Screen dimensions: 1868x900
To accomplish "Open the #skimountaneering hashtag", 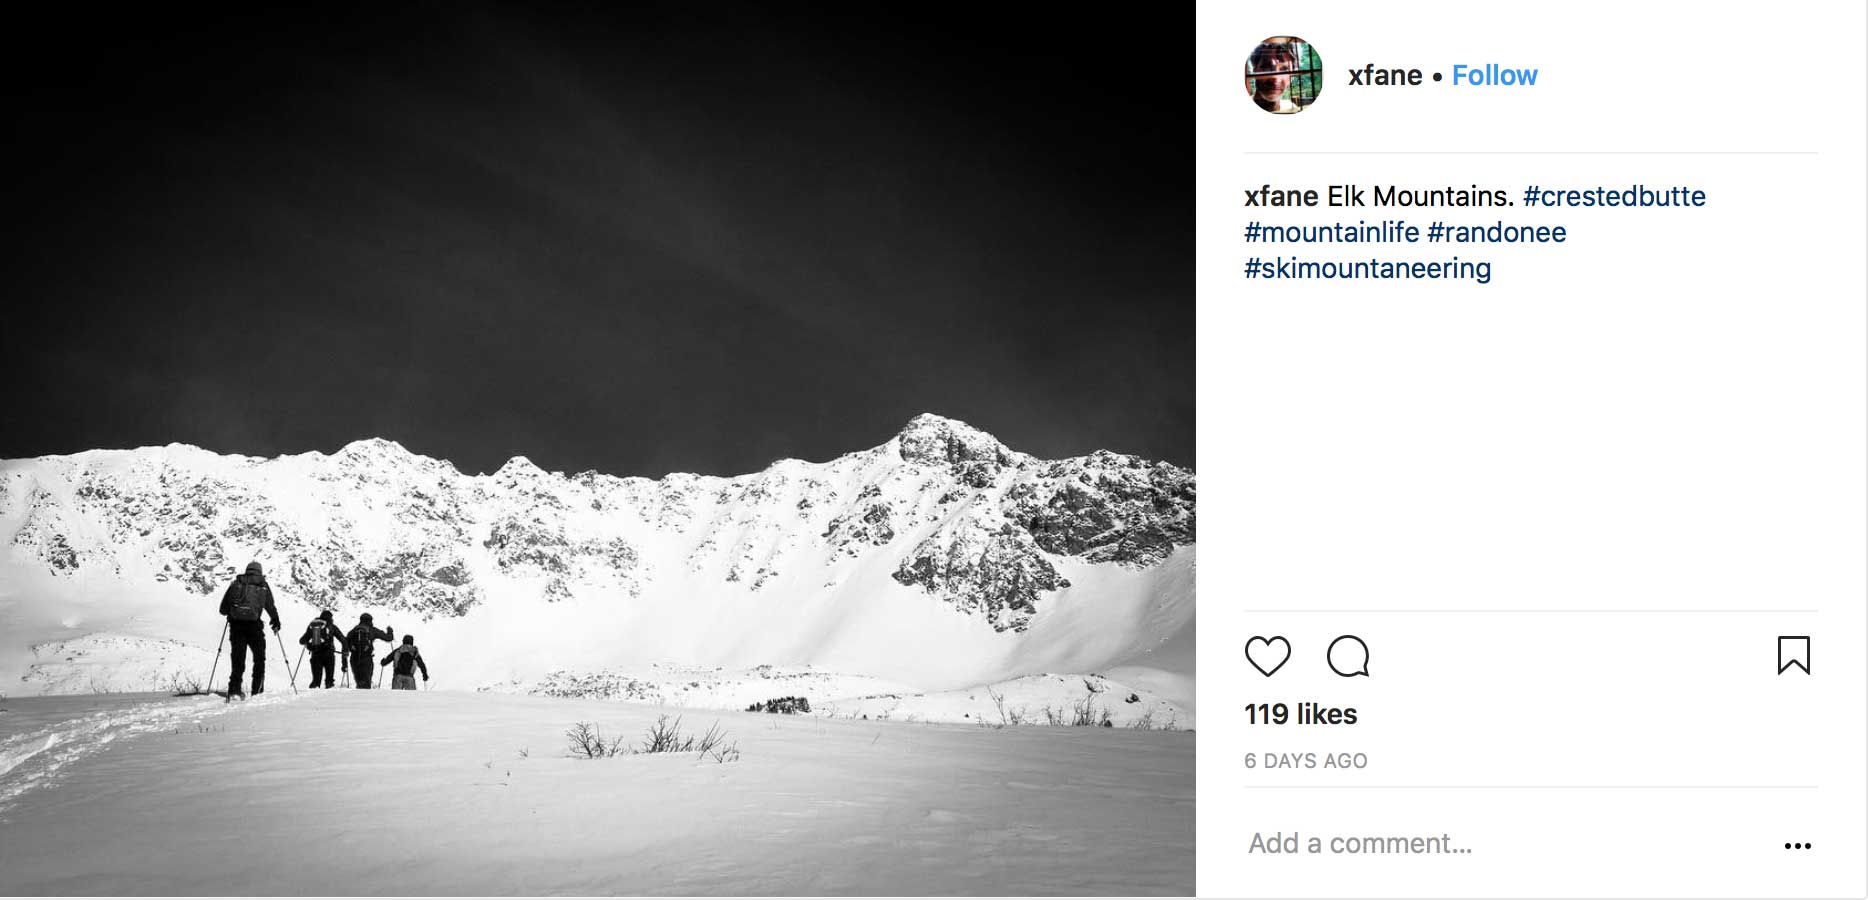I will click(x=1367, y=268).
